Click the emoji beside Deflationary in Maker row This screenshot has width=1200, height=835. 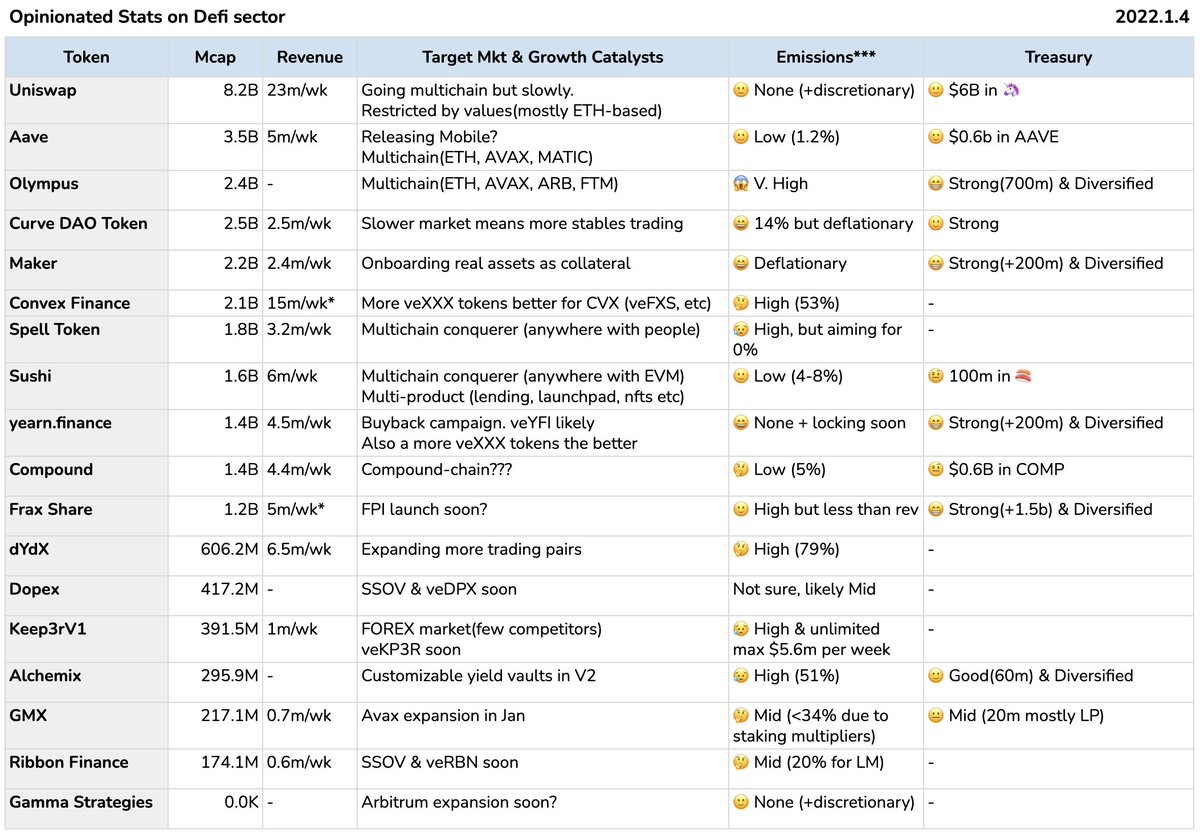coord(741,264)
